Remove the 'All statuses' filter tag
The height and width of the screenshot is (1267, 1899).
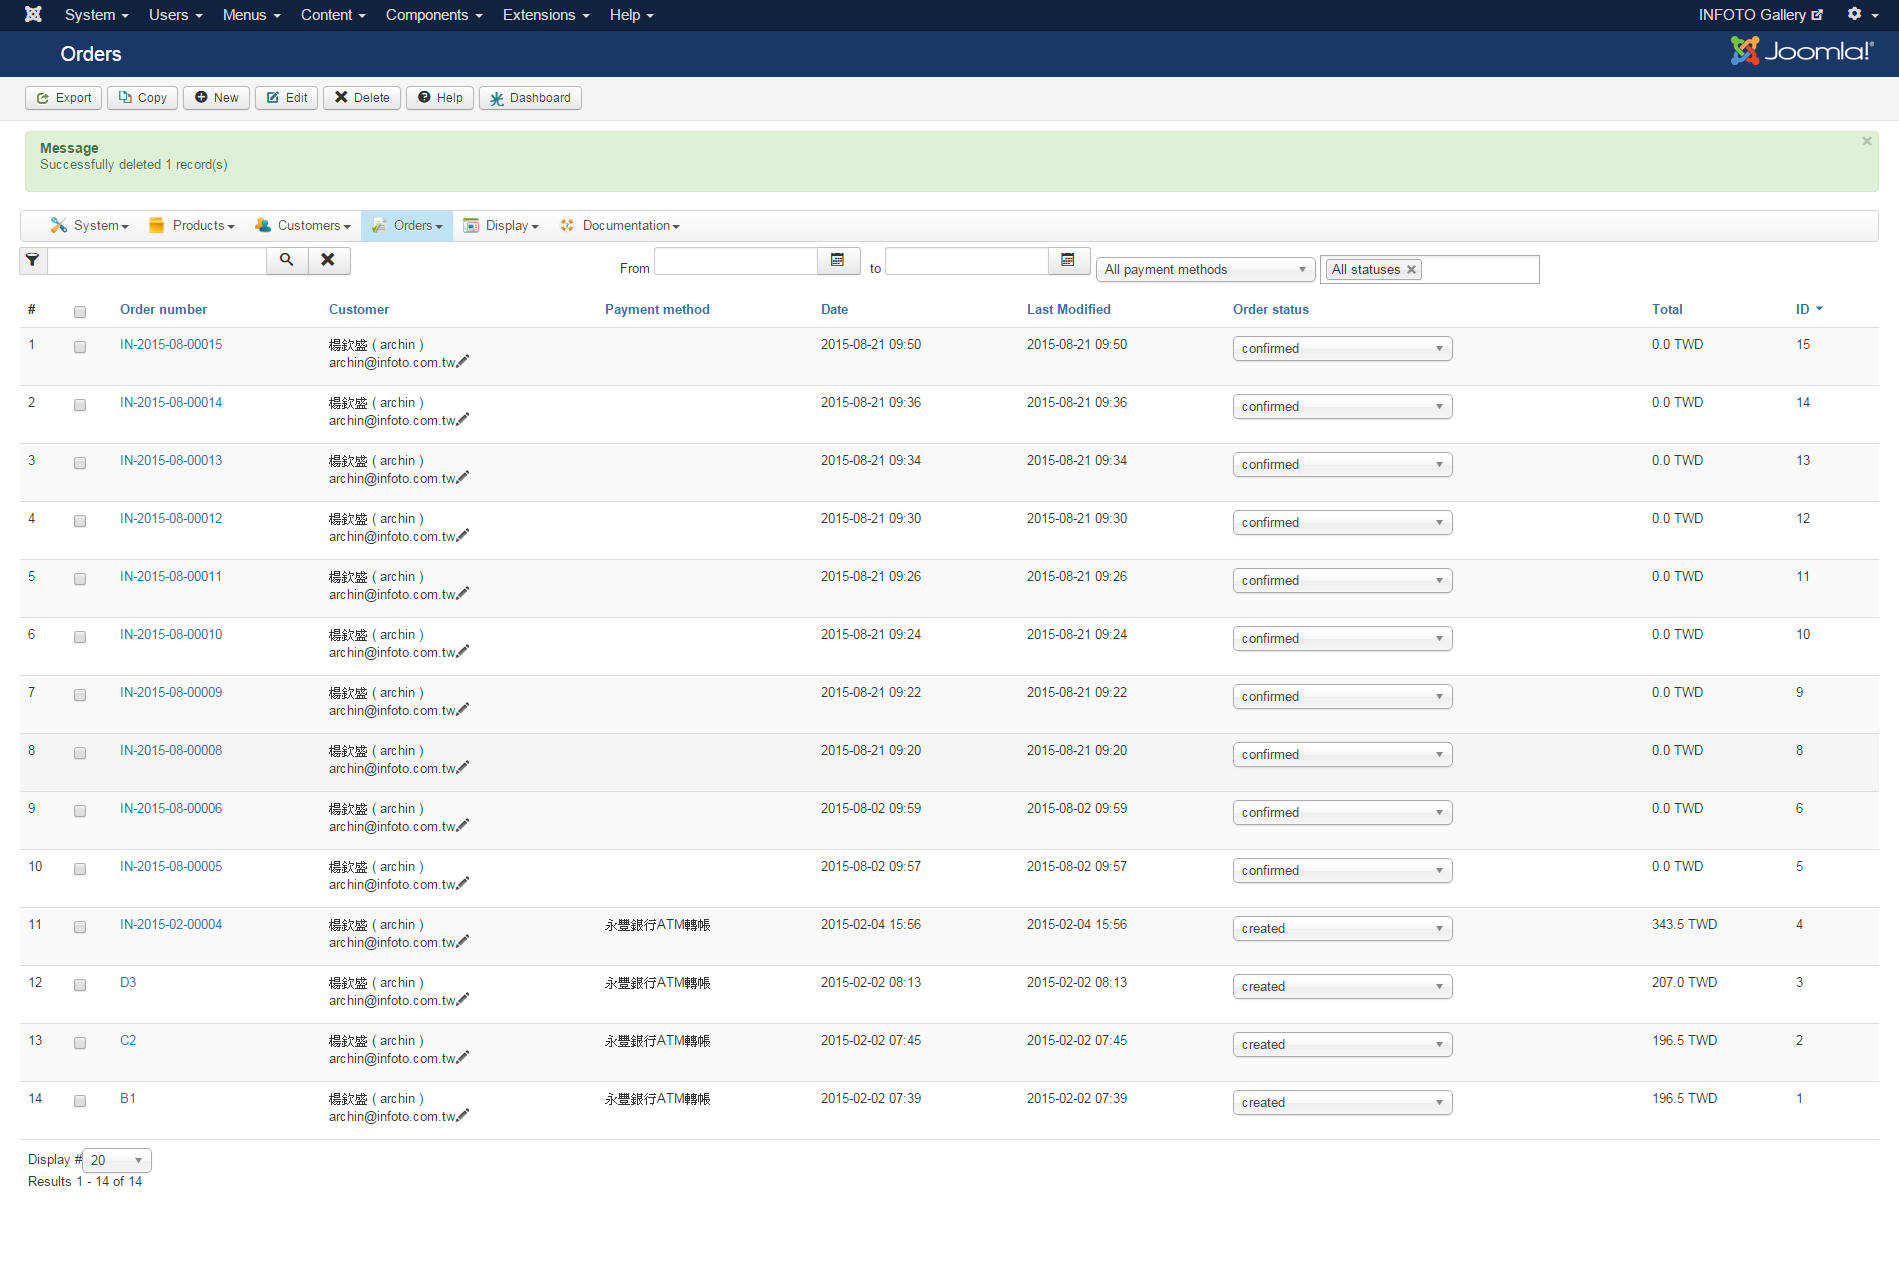(1411, 270)
